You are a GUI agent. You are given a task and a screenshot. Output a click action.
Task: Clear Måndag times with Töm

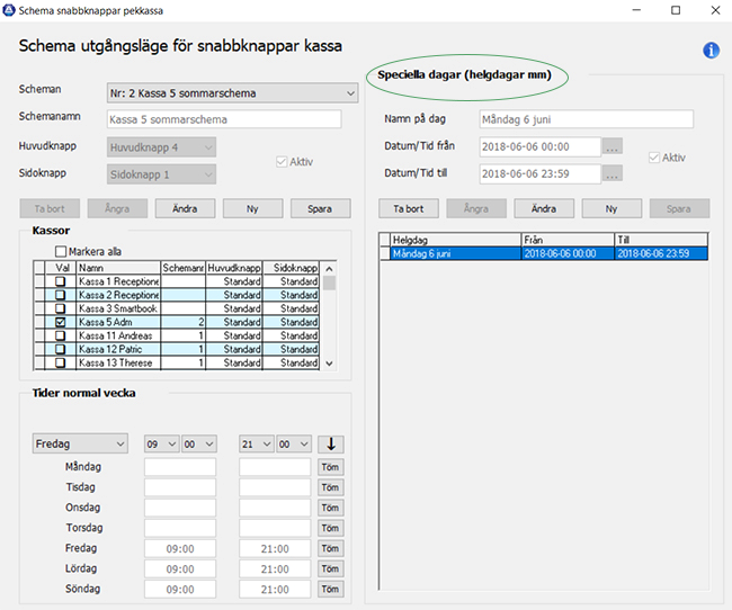(331, 467)
